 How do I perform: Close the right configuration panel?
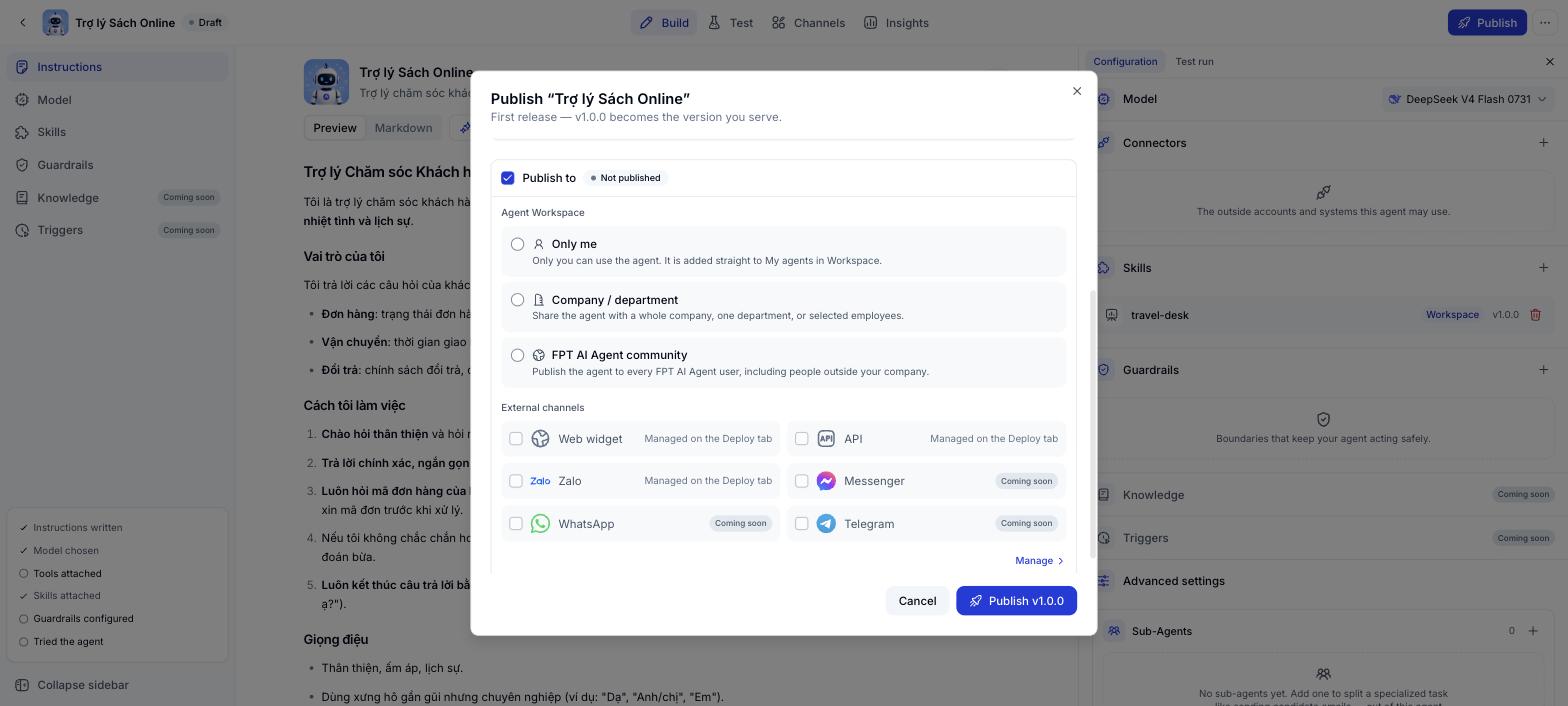click(1550, 62)
